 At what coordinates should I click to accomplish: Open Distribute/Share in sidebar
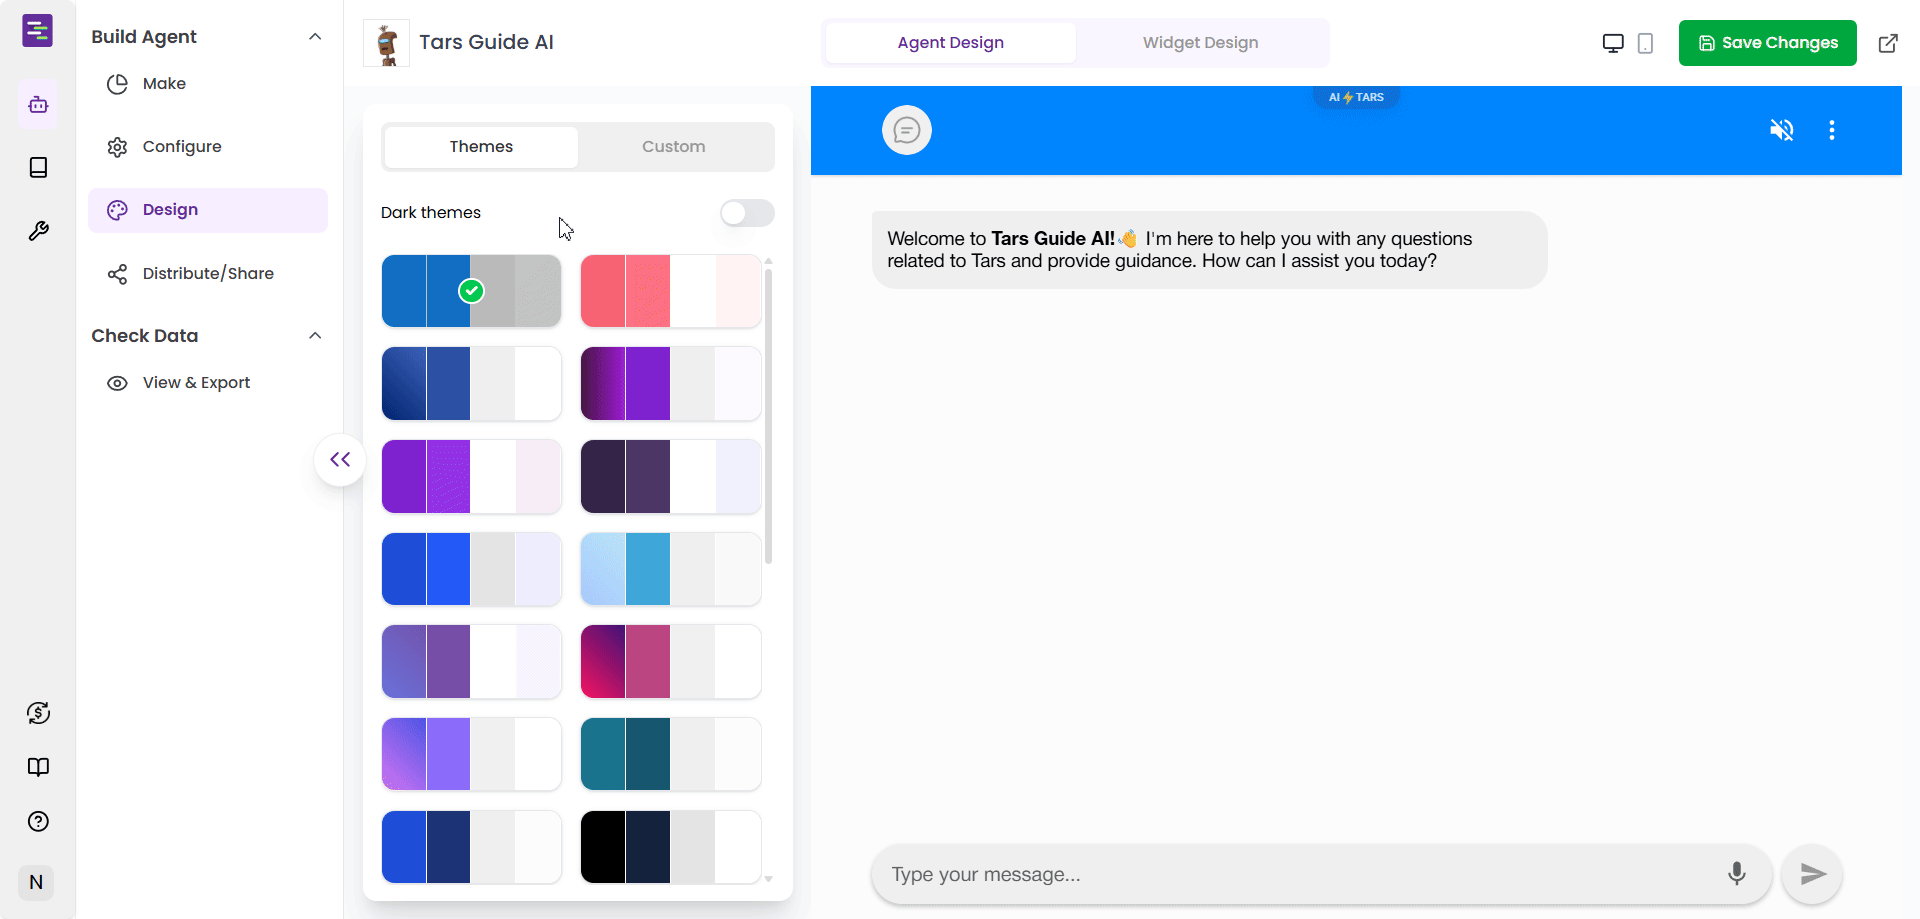(x=208, y=274)
